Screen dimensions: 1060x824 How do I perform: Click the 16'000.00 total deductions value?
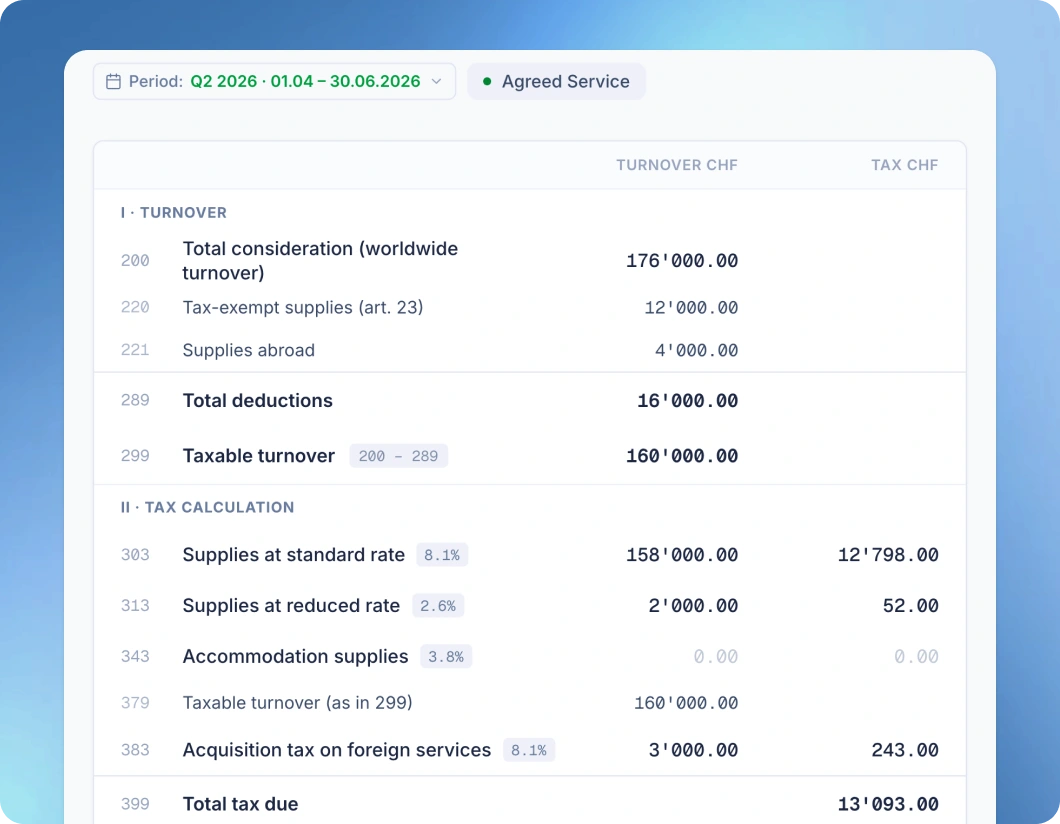(x=688, y=401)
